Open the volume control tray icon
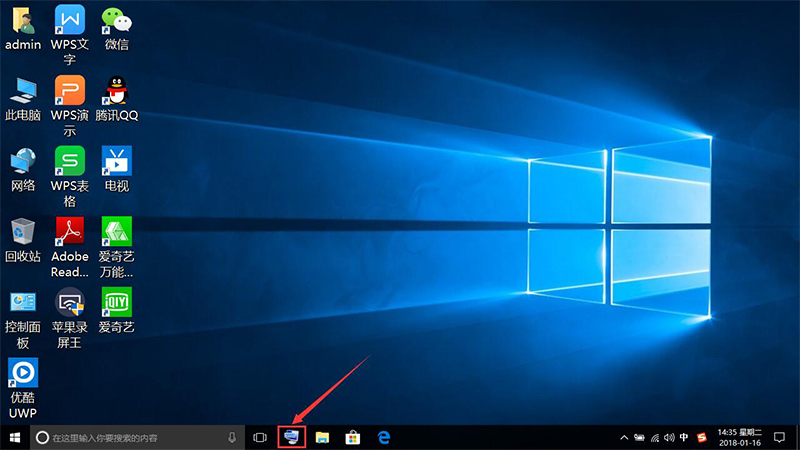 coord(669,438)
